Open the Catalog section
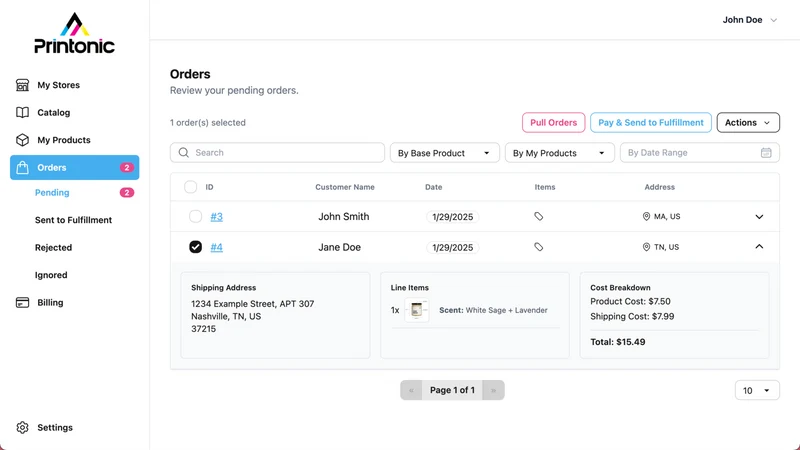 tap(54, 112)
